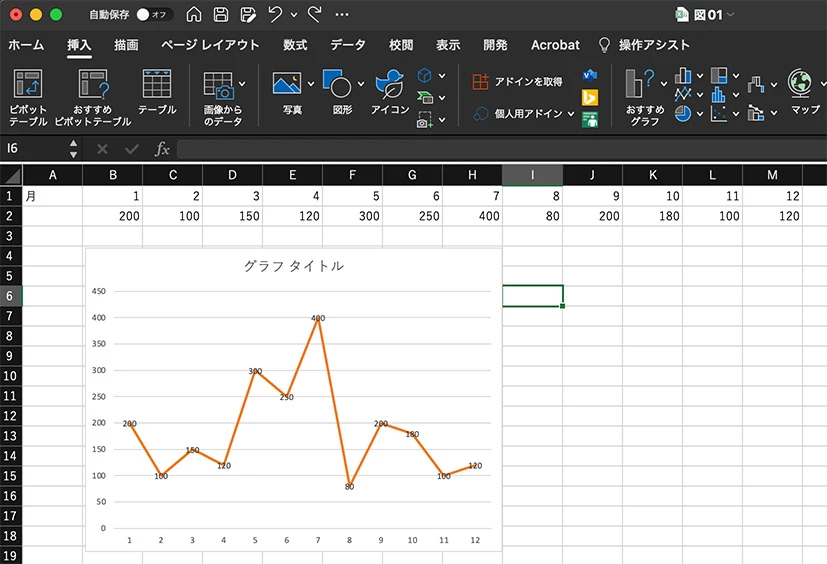This screenshot has width=827, height=564.
Task: Click the SmartArt icon
Action: (425, 97)
